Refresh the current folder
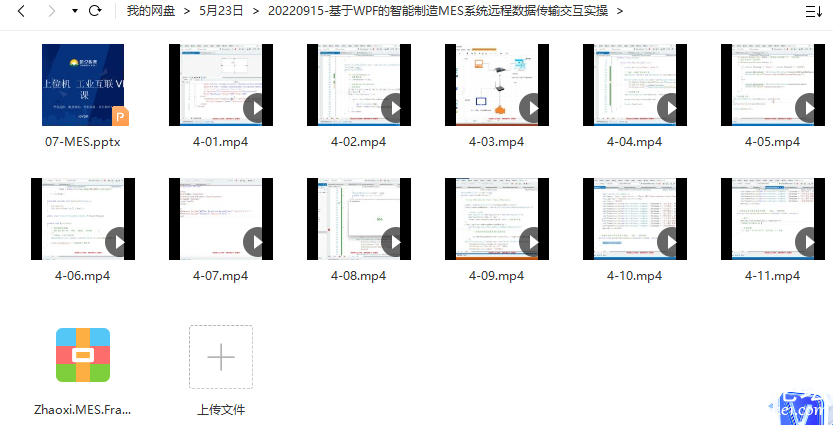The image size is (833, 425). point(96,12)
